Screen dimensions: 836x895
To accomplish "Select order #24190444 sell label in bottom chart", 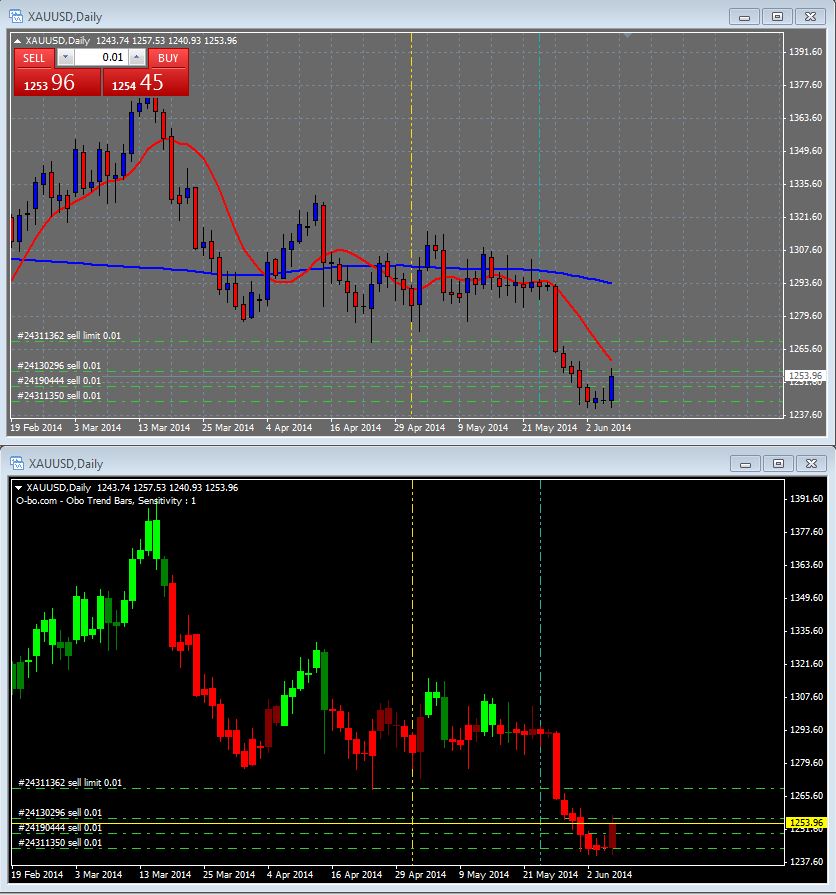I will click(x=60, y=827).
